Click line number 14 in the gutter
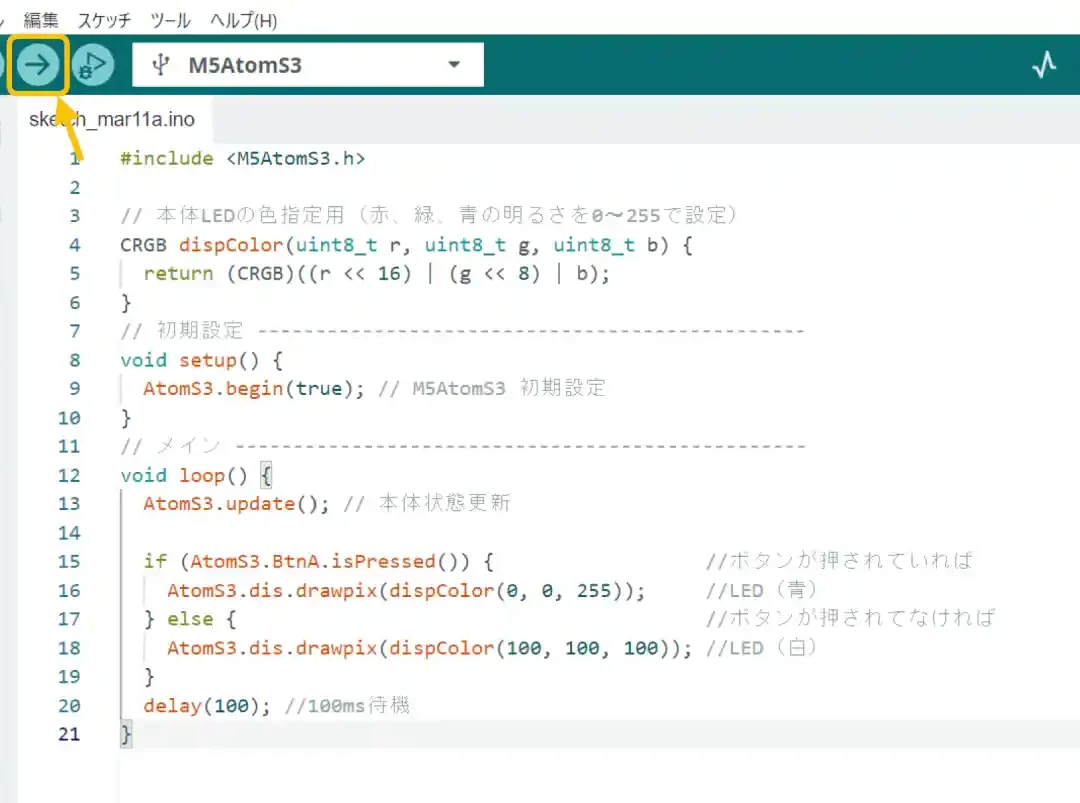 point(69,533)
